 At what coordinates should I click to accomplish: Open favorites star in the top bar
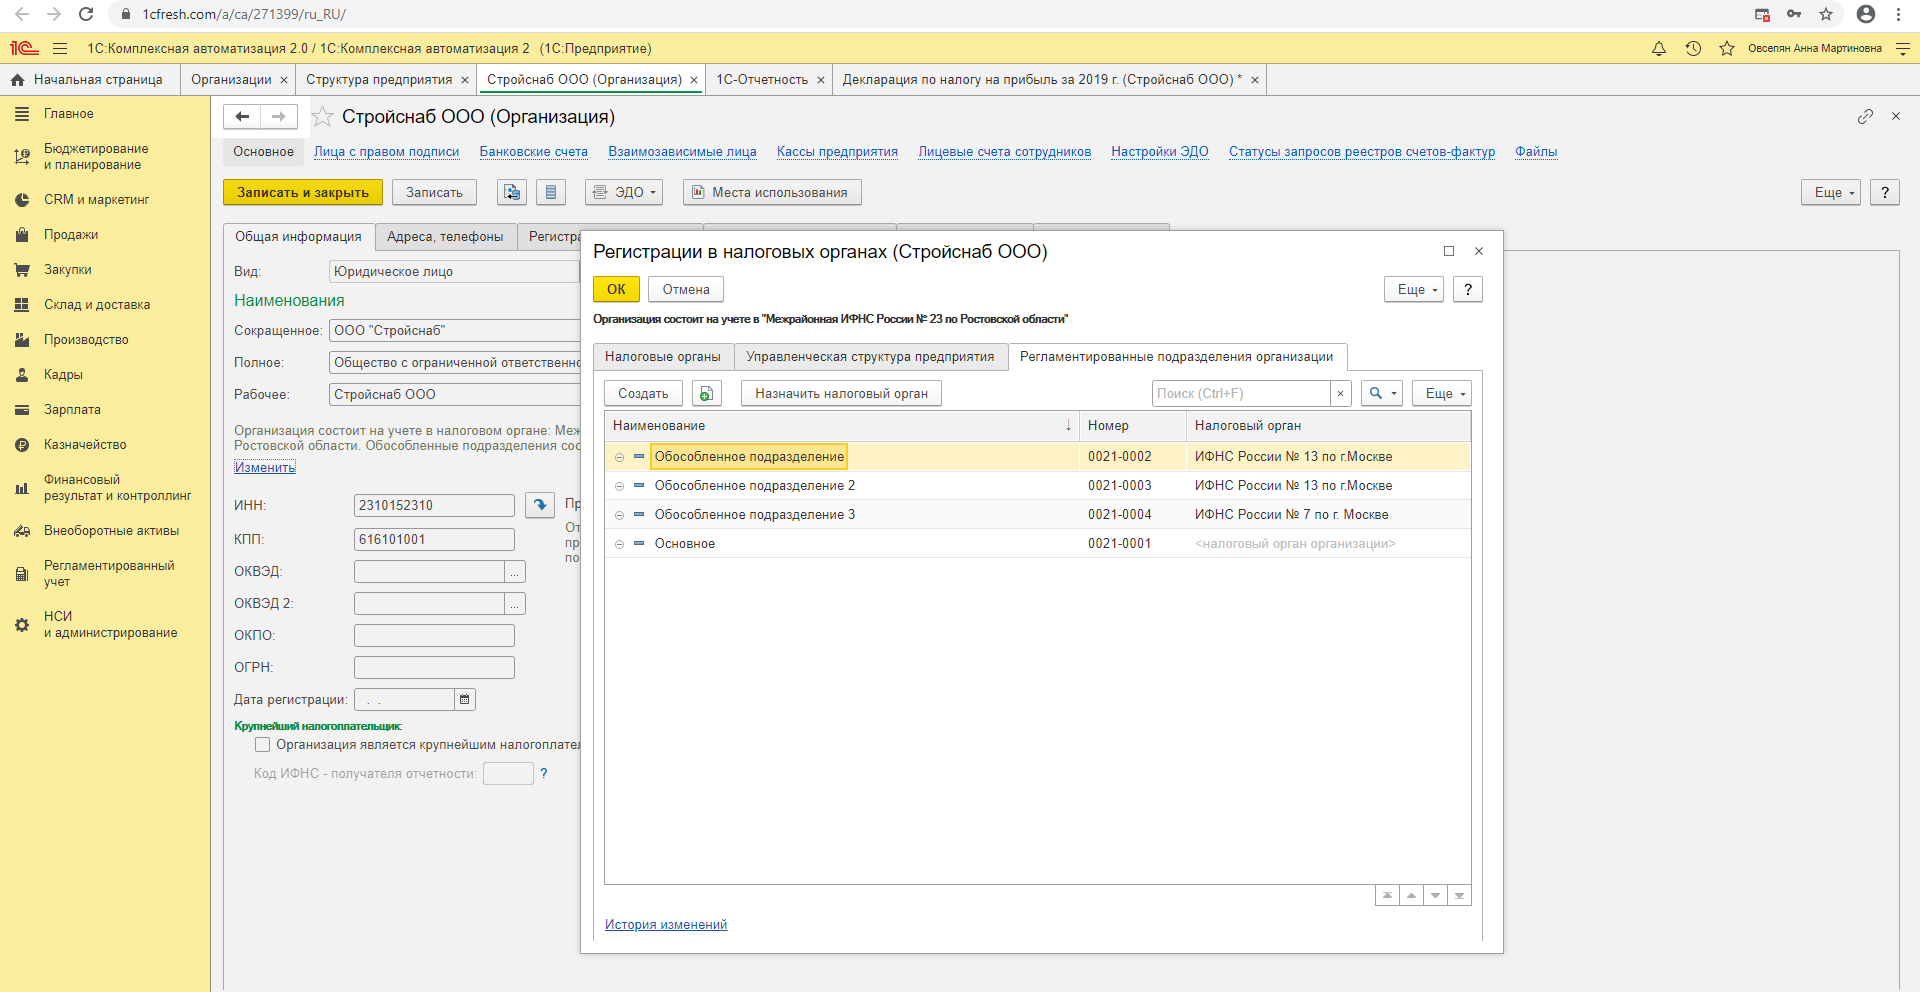1727,48
